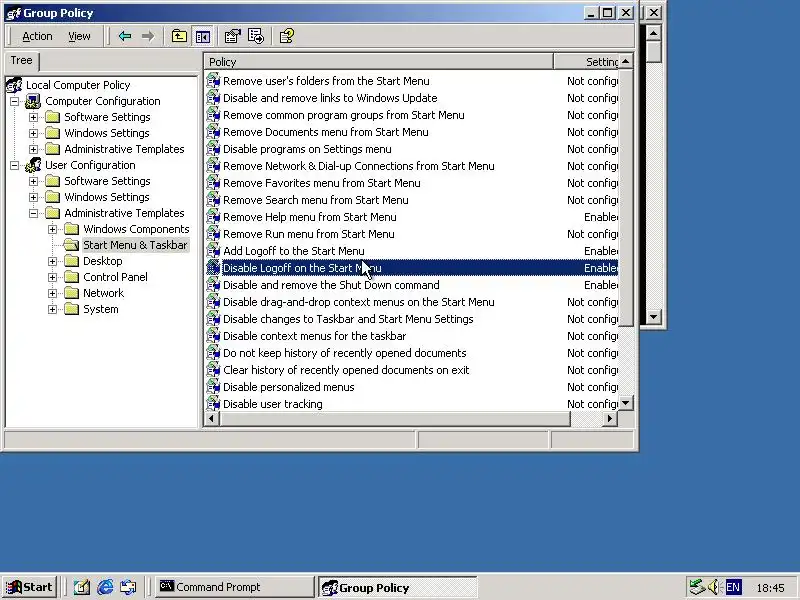Click the background window's scroll down arrow
800x600 pixels.
[654, 316]
